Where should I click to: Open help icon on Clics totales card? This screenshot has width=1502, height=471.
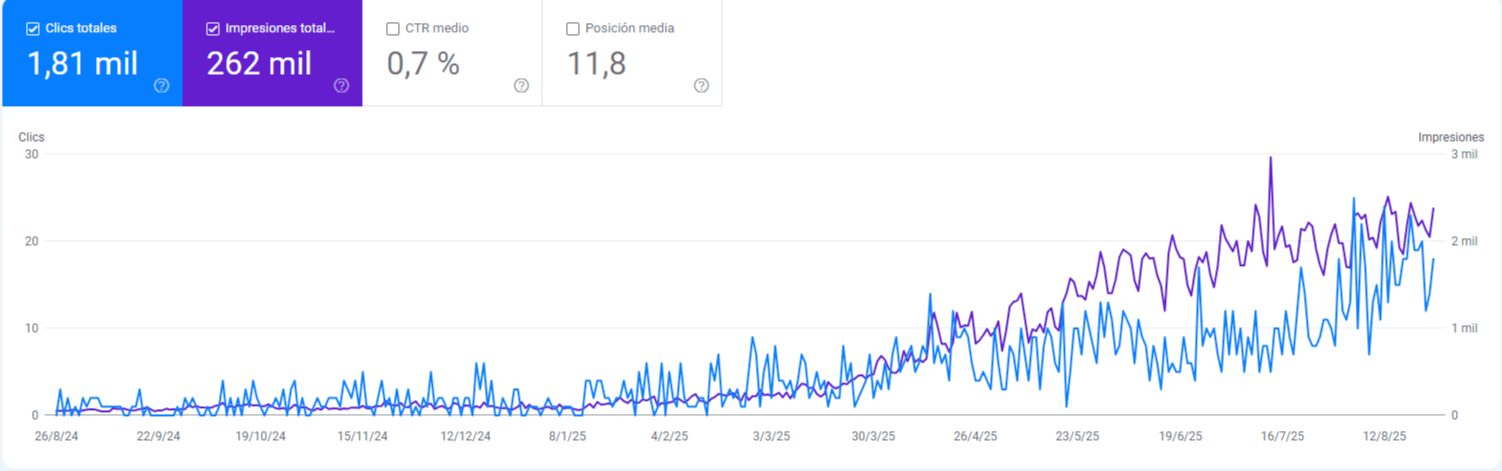(x=161, y=86)
